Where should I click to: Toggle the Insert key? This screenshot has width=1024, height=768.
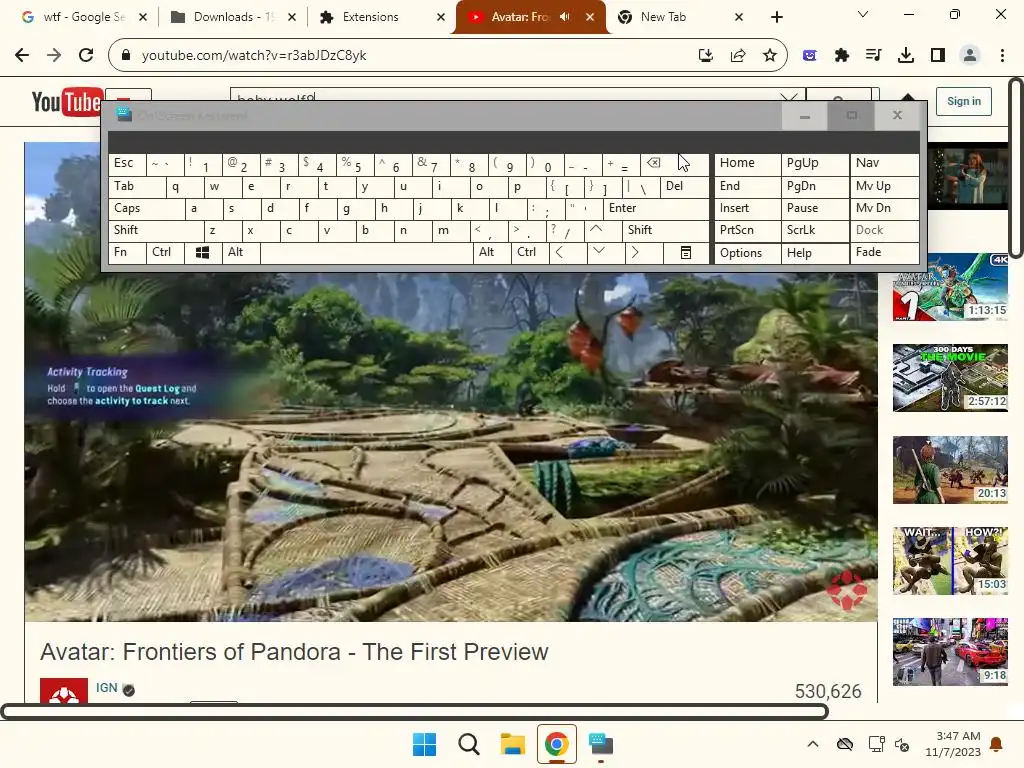pos(747,209)
